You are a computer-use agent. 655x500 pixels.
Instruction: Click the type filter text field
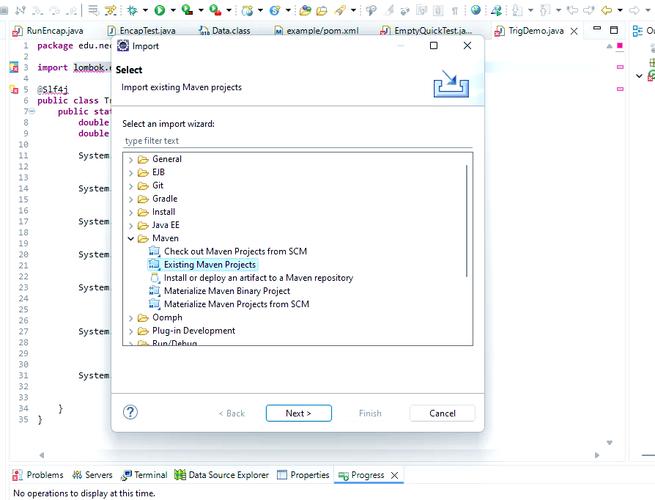click(297, 141)
